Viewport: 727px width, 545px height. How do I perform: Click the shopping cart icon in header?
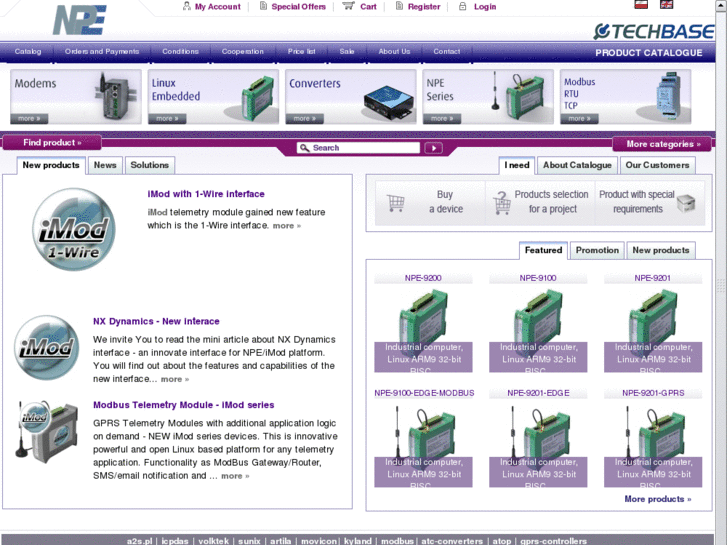(348, 6)
